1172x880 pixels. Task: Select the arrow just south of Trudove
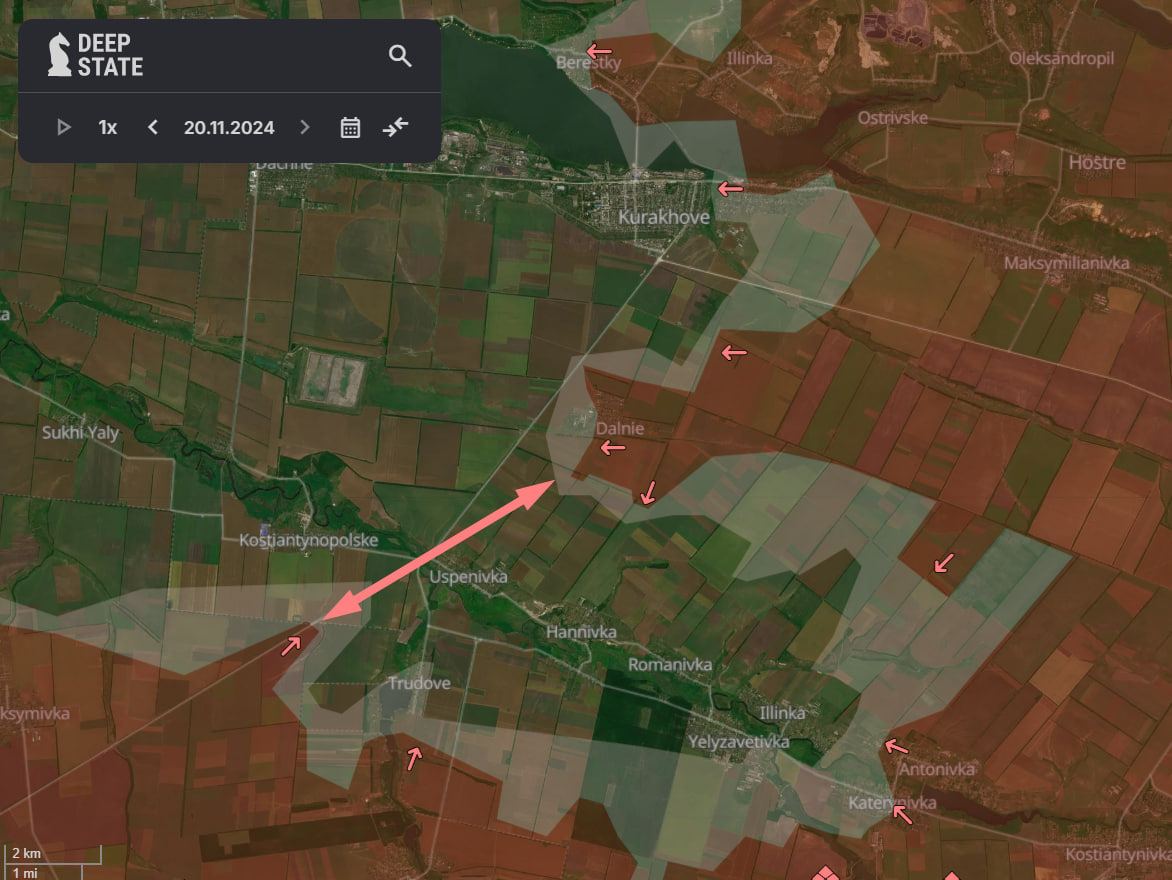coord(413,758)
